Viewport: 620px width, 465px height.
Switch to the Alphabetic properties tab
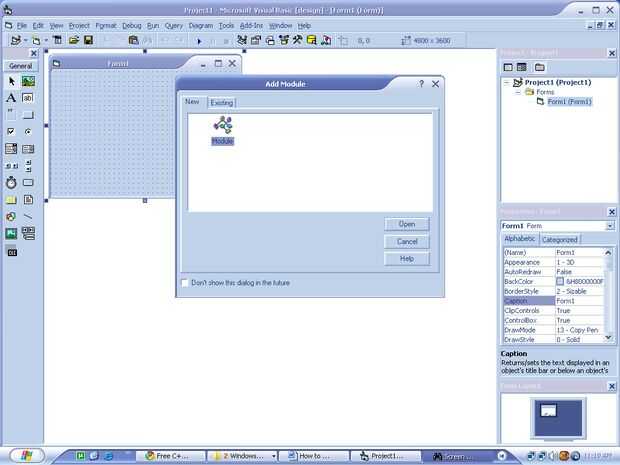click(520, 239)
